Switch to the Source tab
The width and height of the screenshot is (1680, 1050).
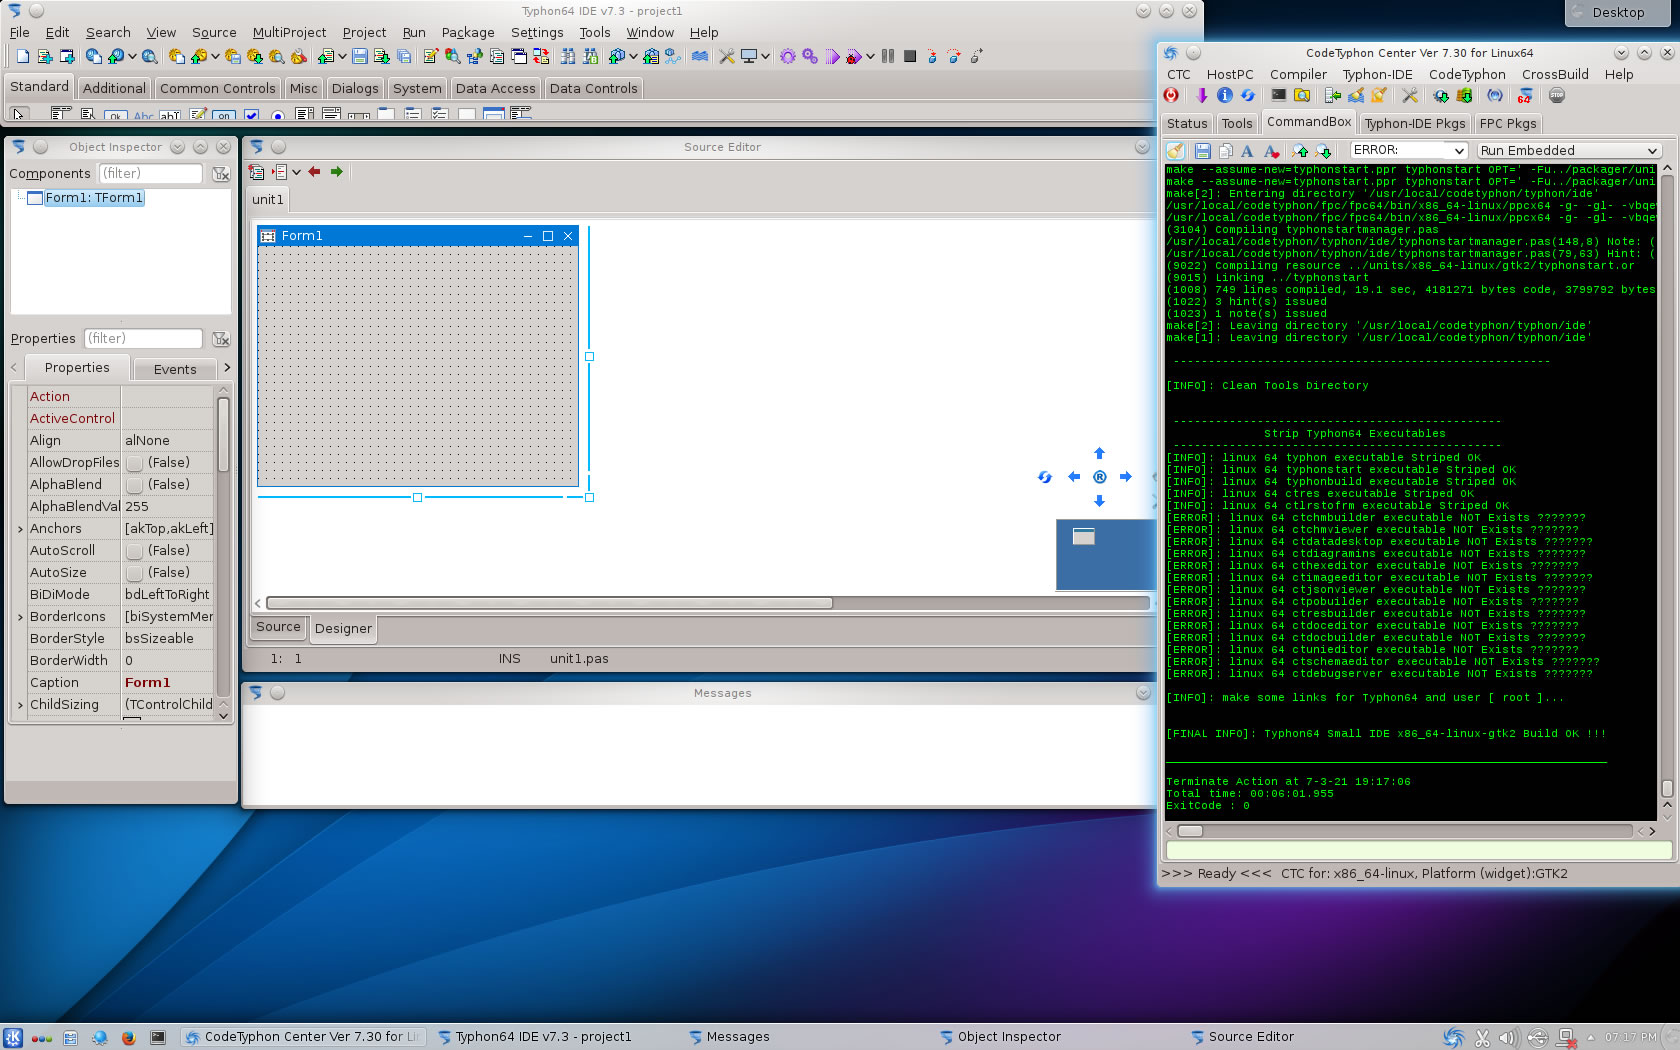[278, 627]
